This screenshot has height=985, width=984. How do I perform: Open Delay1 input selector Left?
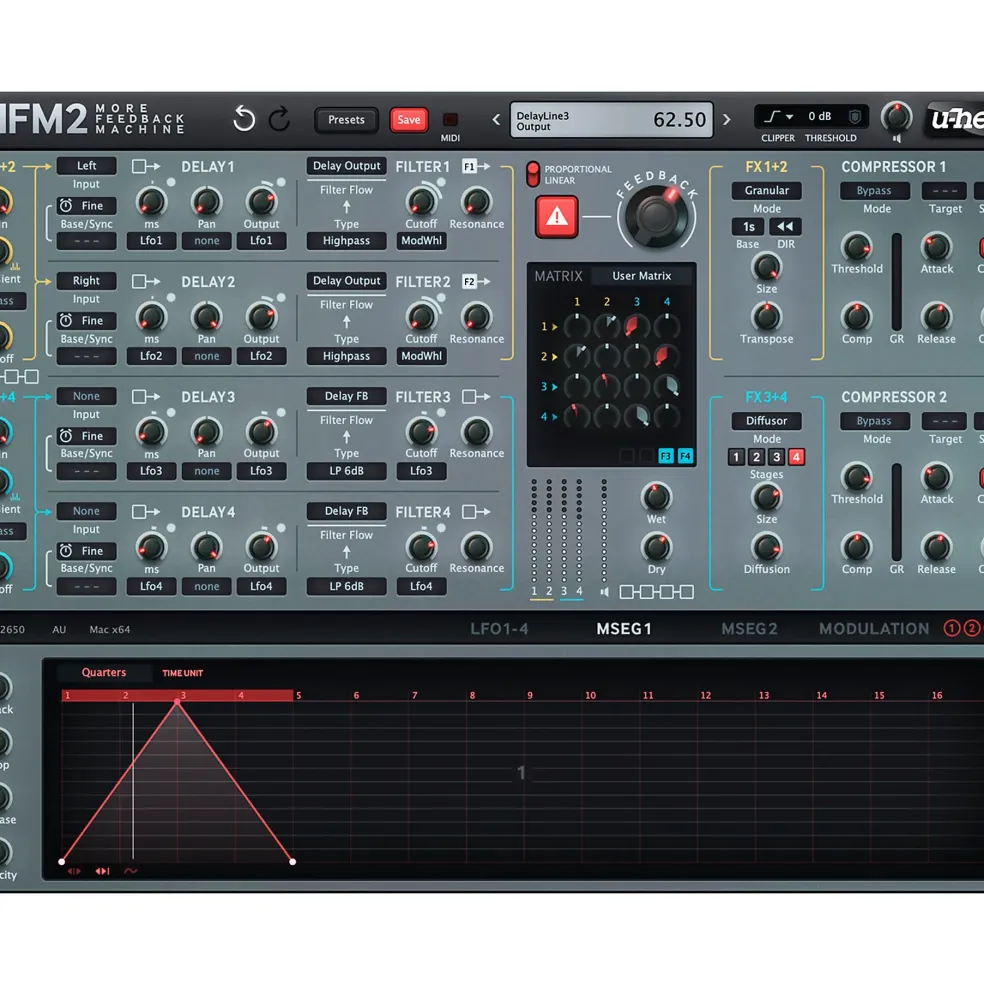pyautogui.click(x=86, y=166)
